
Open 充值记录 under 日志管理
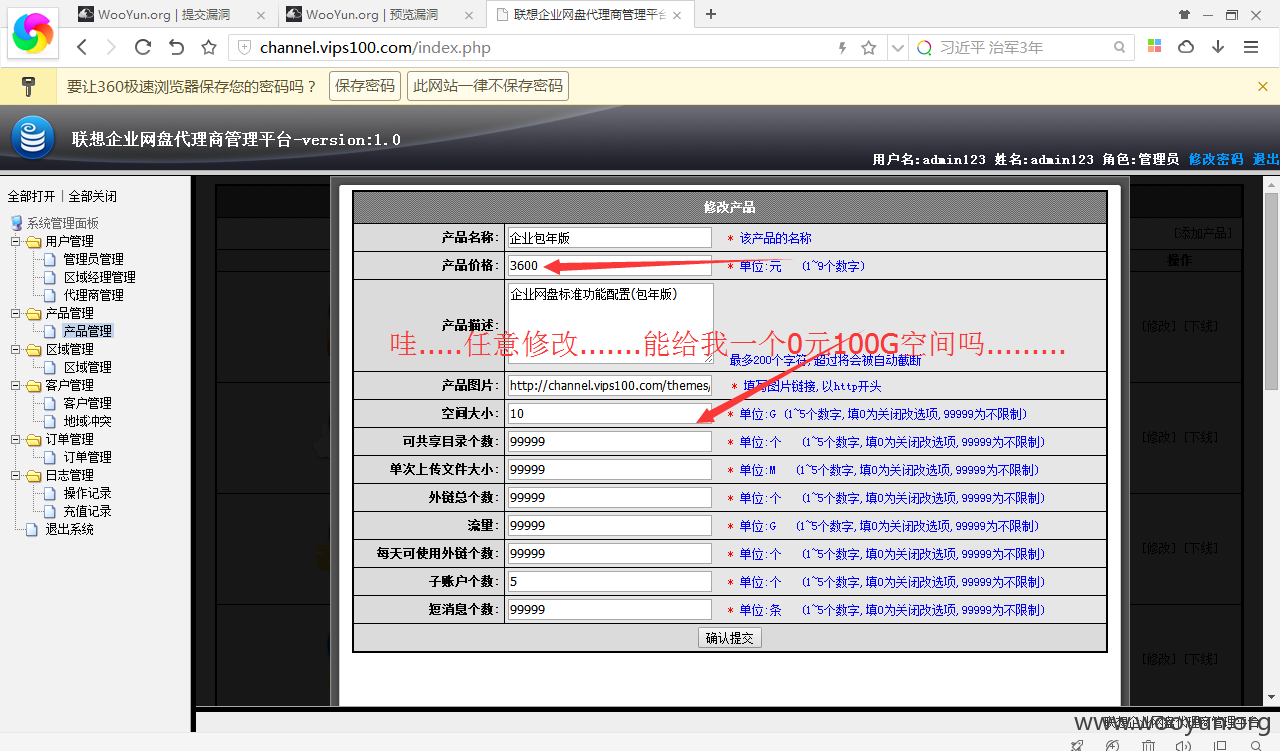pyautogui.click(x=87, y=511)
